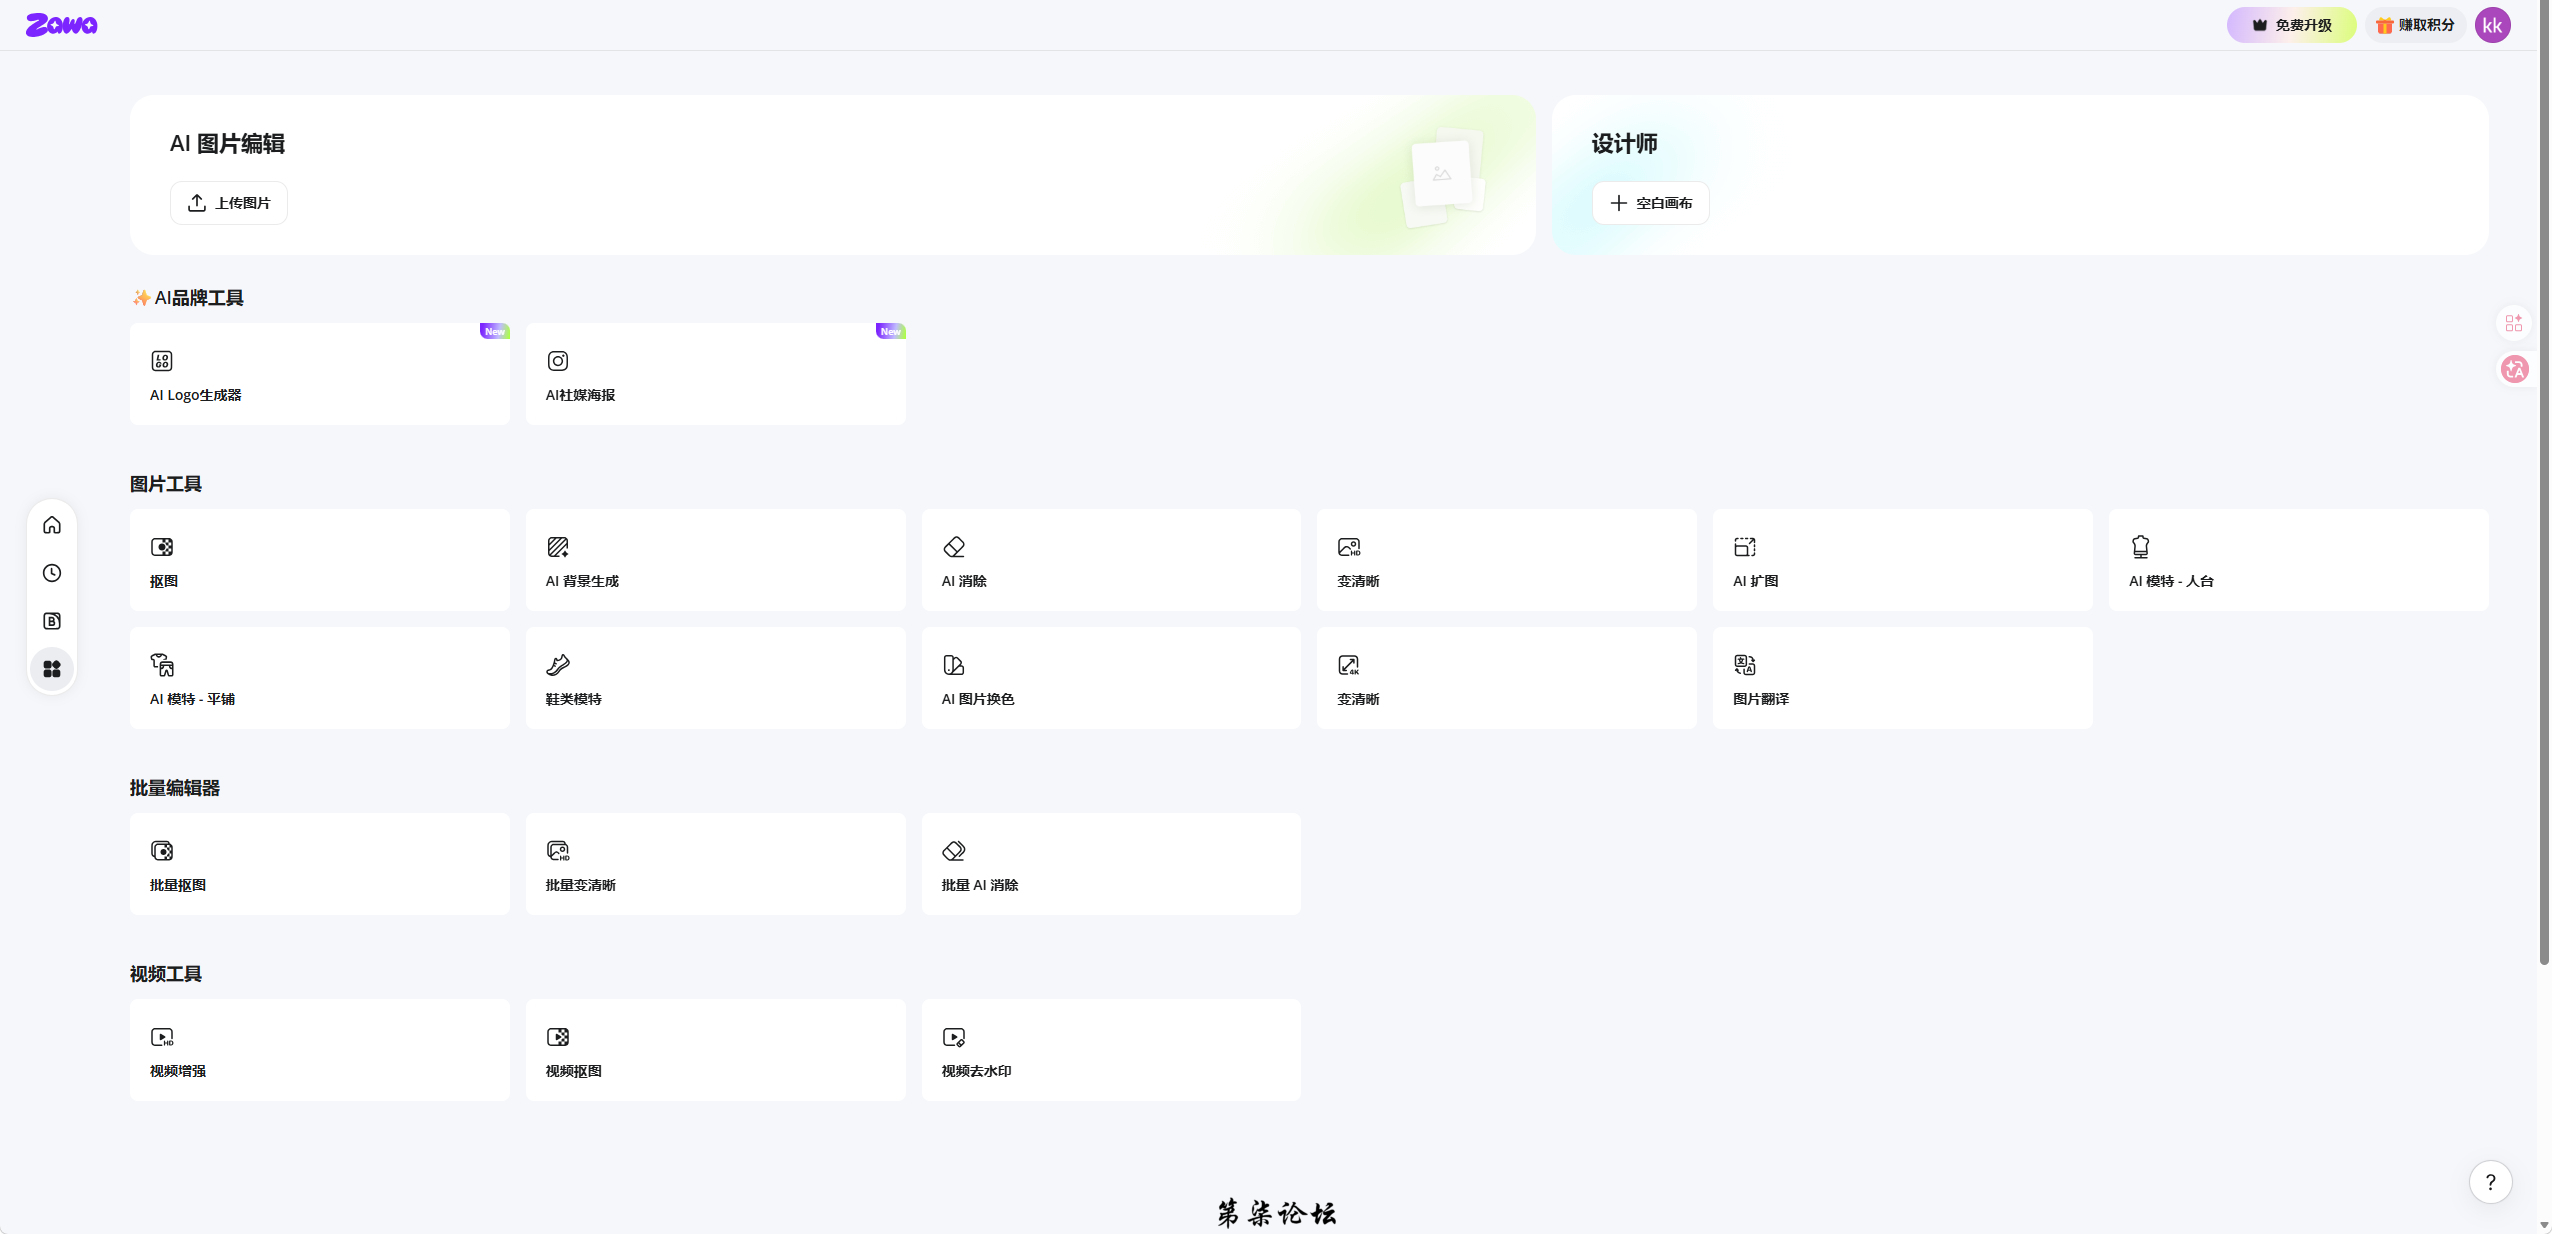
Task: Open the home icon in left sidebar
Action: click(x=52, y=525)
